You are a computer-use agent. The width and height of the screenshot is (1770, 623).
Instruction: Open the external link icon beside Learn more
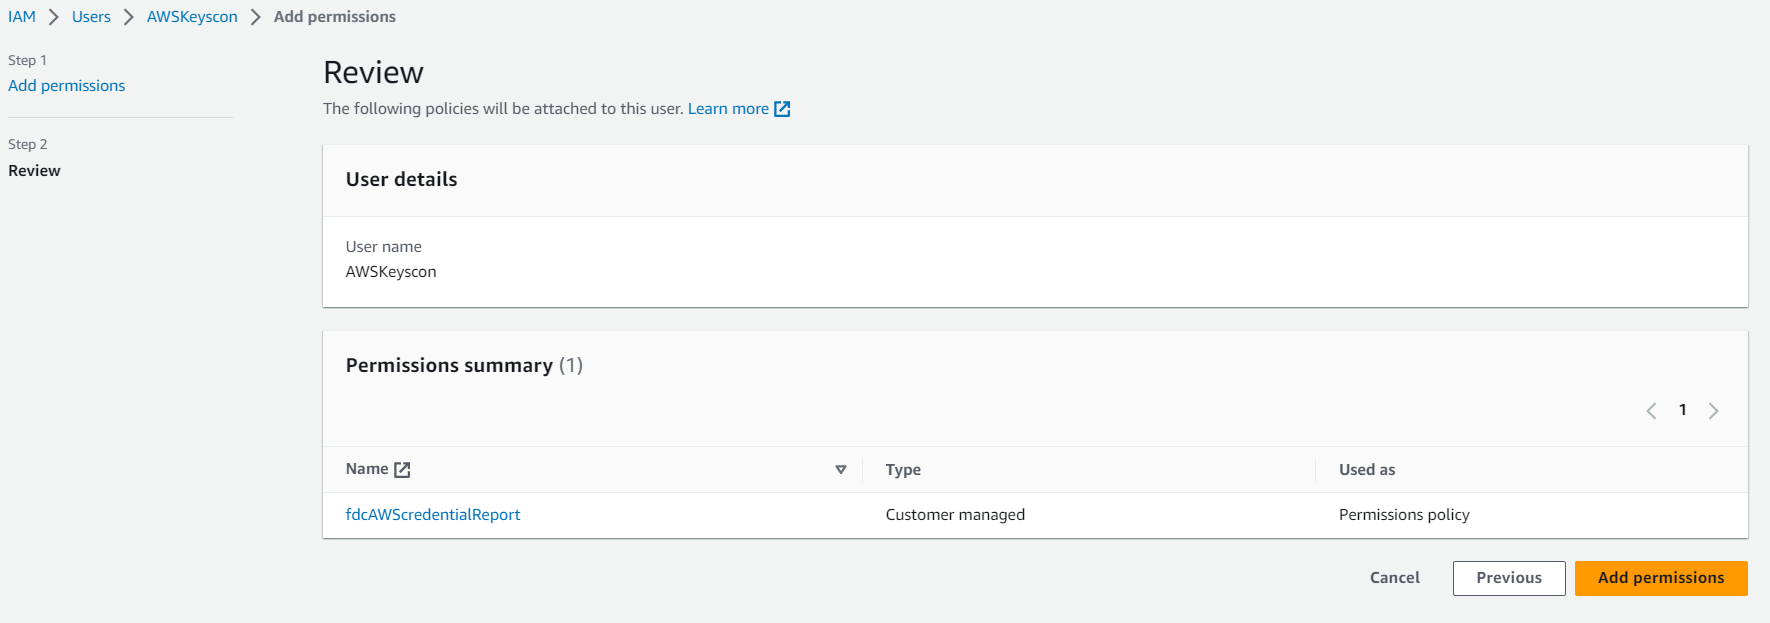[782, 109]
